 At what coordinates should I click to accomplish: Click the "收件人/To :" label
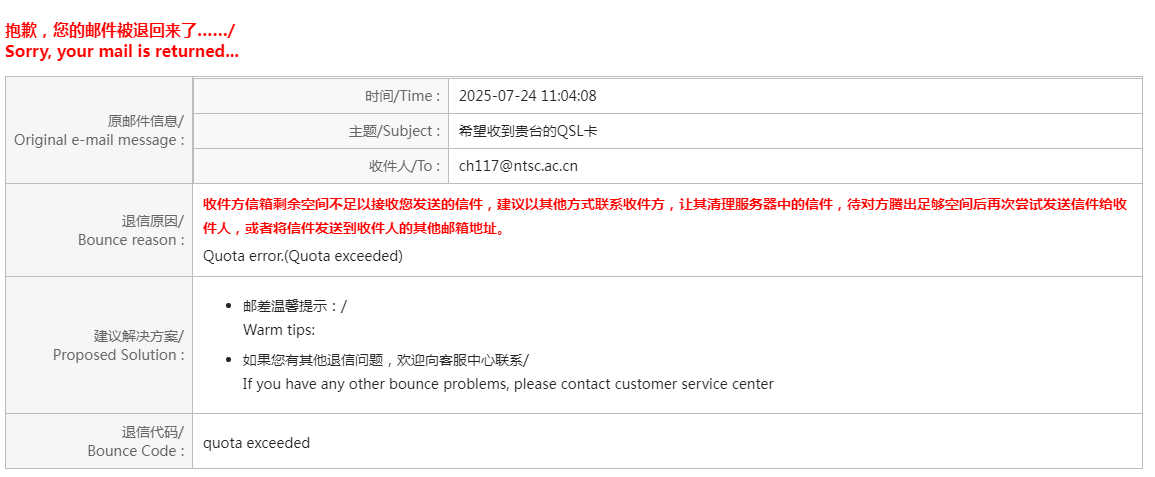tap(405, 166)
